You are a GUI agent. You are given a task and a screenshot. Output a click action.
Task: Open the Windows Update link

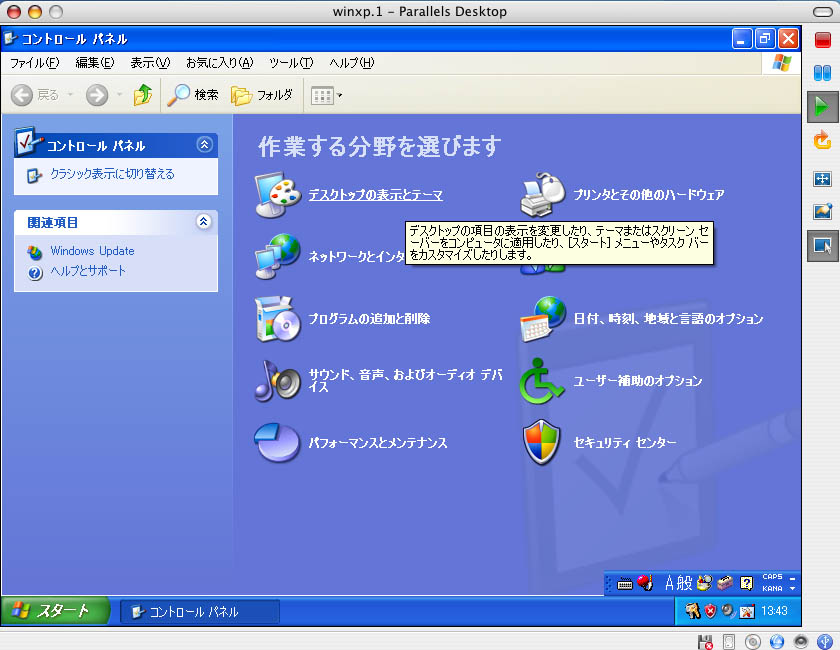tap(92, 251)
